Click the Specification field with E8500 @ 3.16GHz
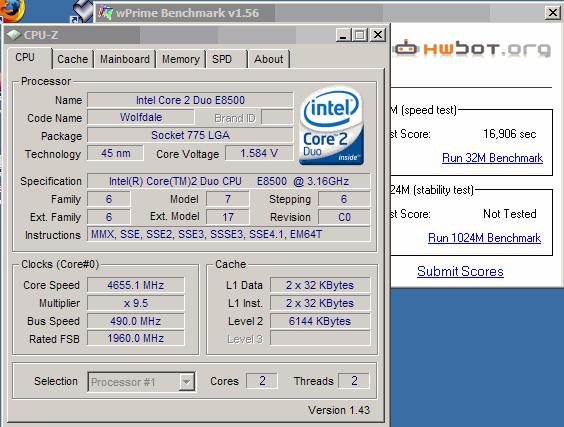The height and width of the screenshot is (427, 564). click(229, 181)
